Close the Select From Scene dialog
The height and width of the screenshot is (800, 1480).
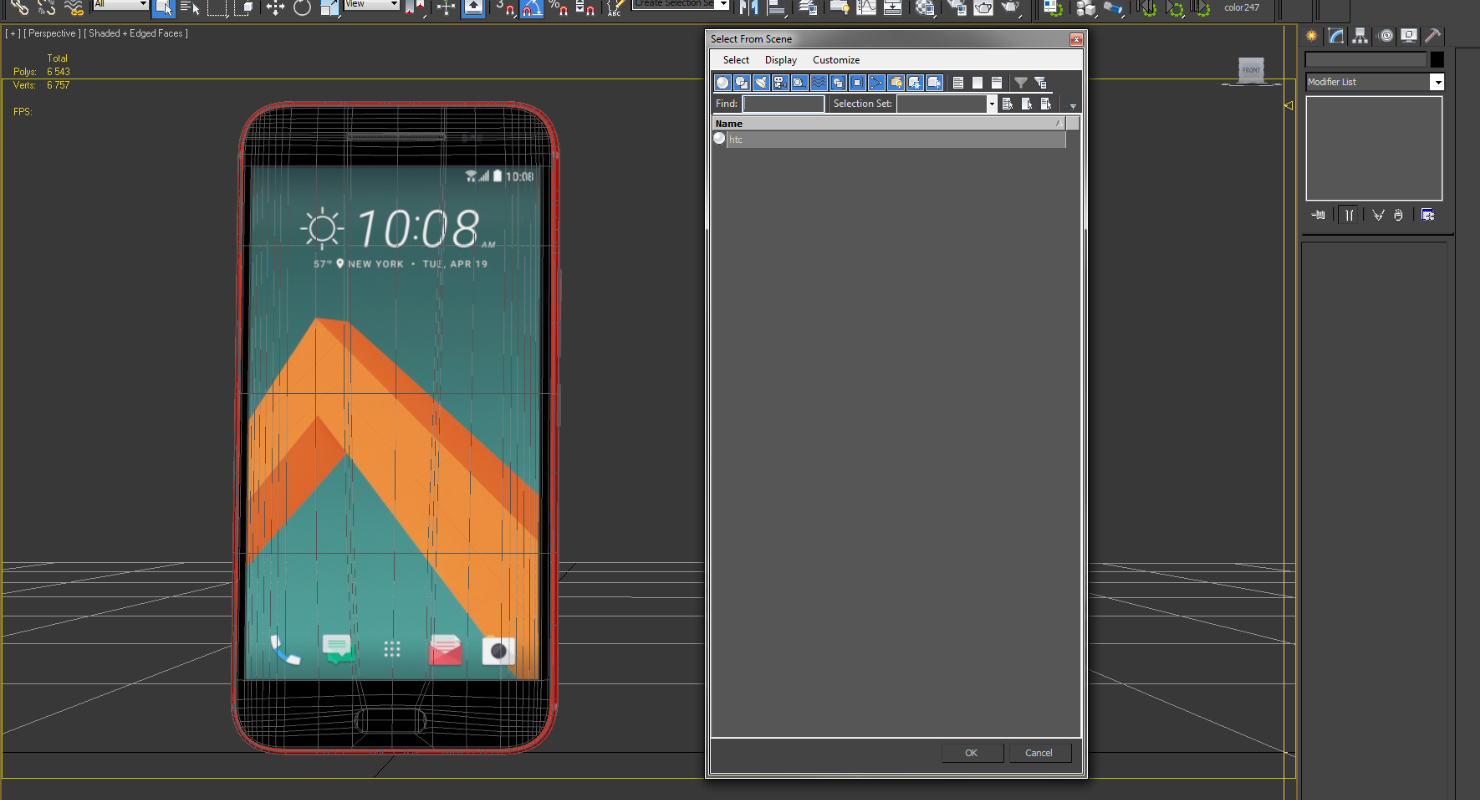click(1076, 39)
